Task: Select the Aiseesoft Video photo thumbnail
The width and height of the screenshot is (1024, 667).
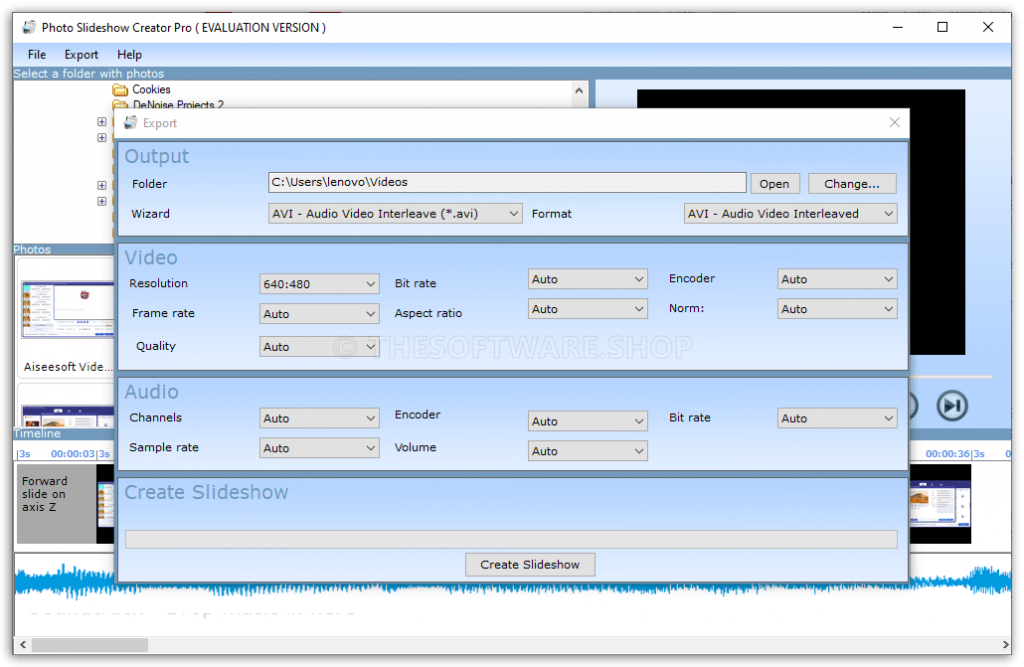Action: 67,310
